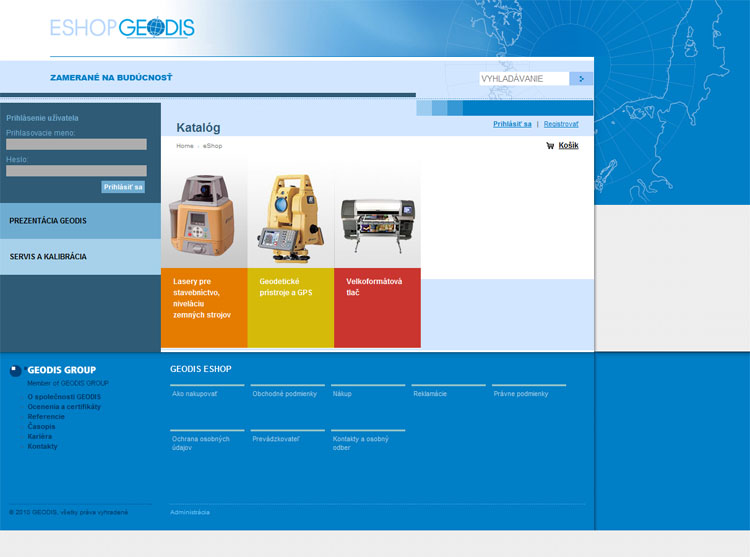Open Obchodné podmienky footer link
This screenshot has width=750, height=557.
(x=285, y=394)
